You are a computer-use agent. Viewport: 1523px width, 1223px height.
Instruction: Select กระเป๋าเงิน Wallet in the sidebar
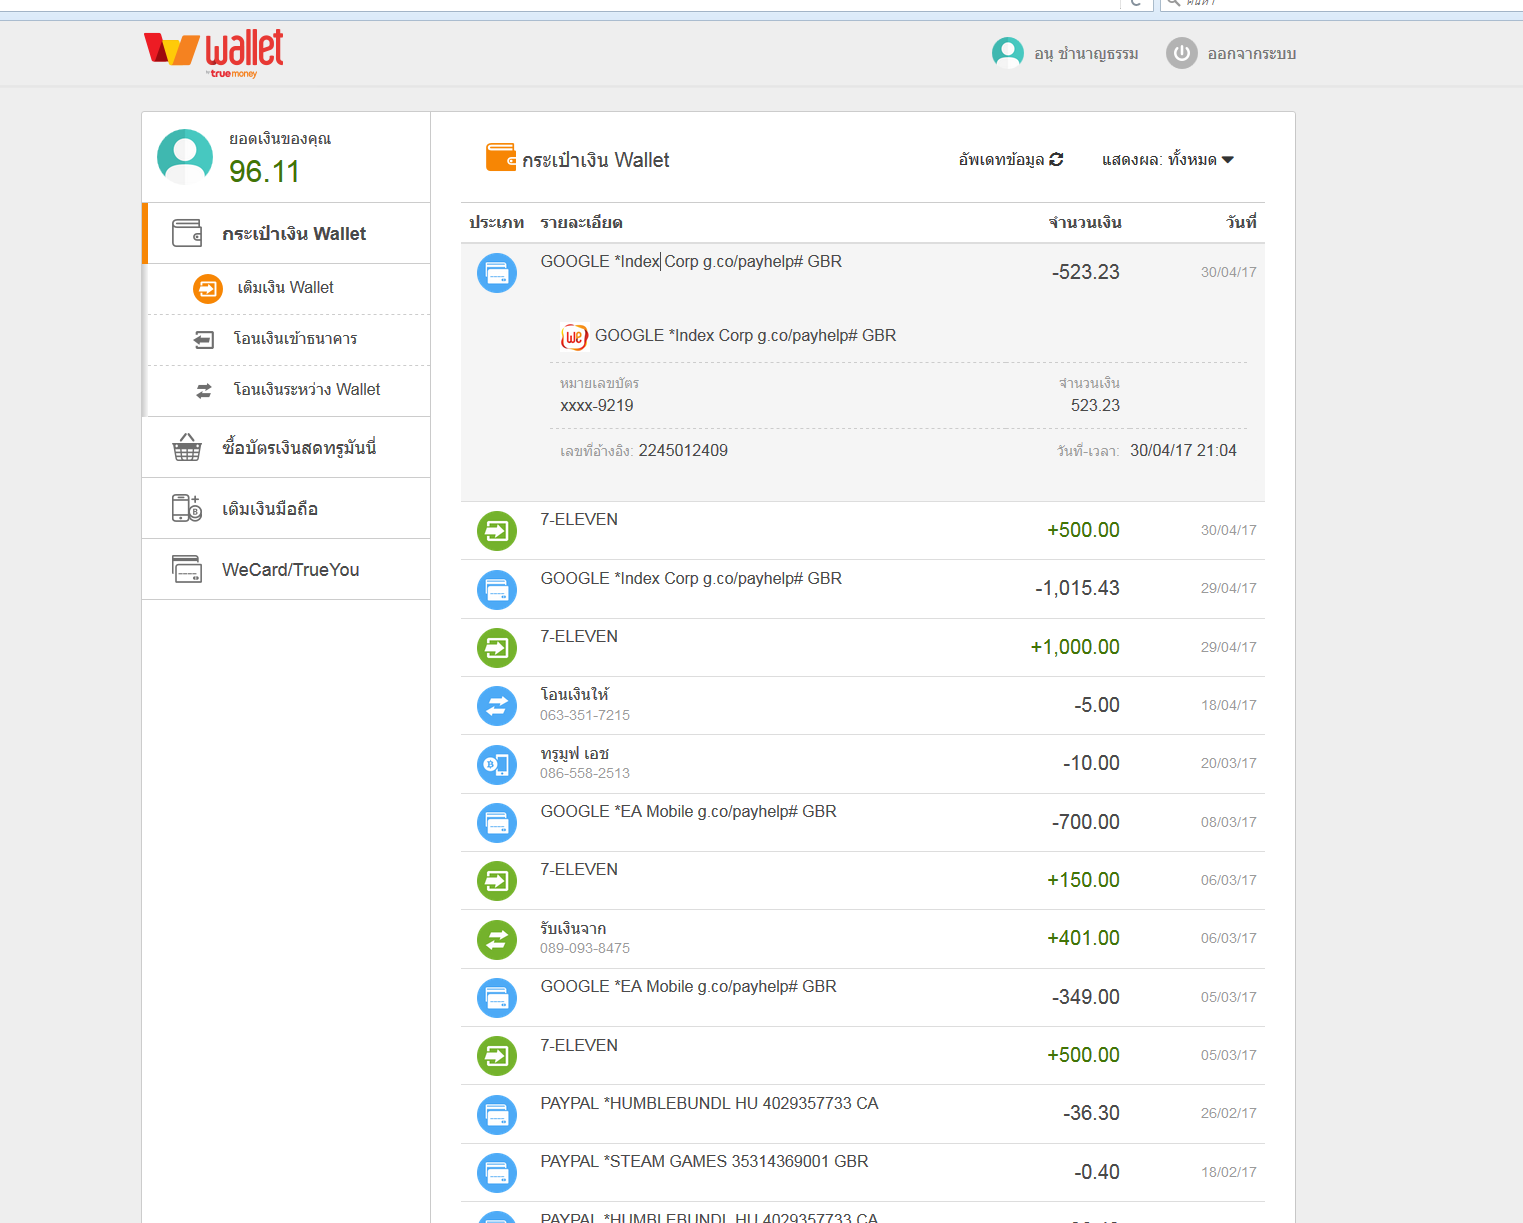pos(287,233)
